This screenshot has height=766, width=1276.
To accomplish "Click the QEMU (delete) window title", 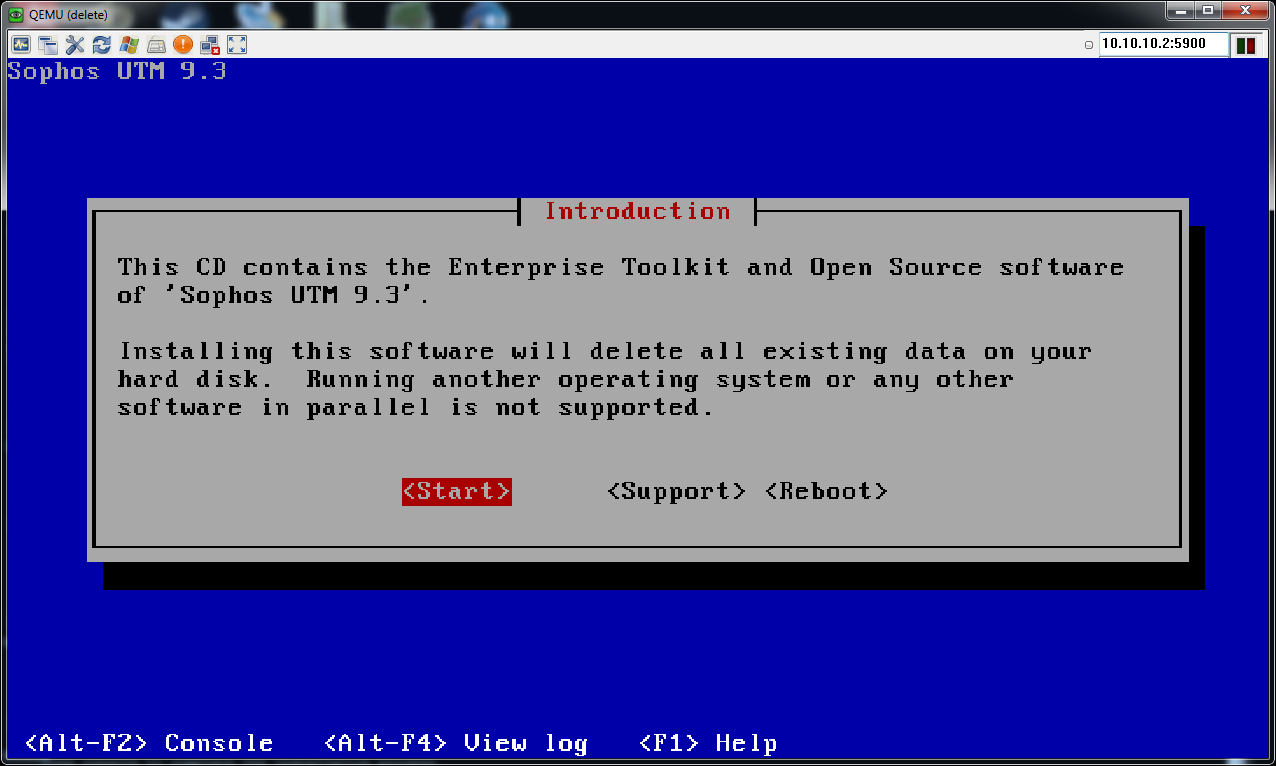I will click(x=68, y=15).
